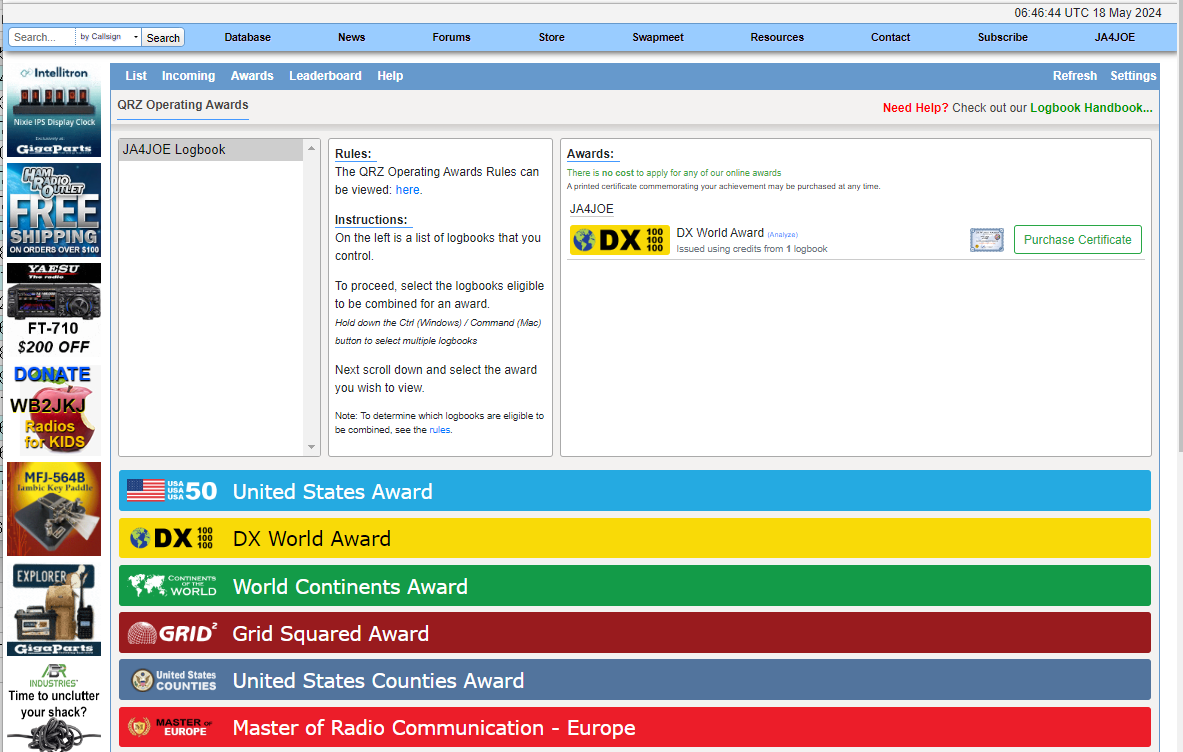Open the 'by Callsign' search dropdown

109,37
